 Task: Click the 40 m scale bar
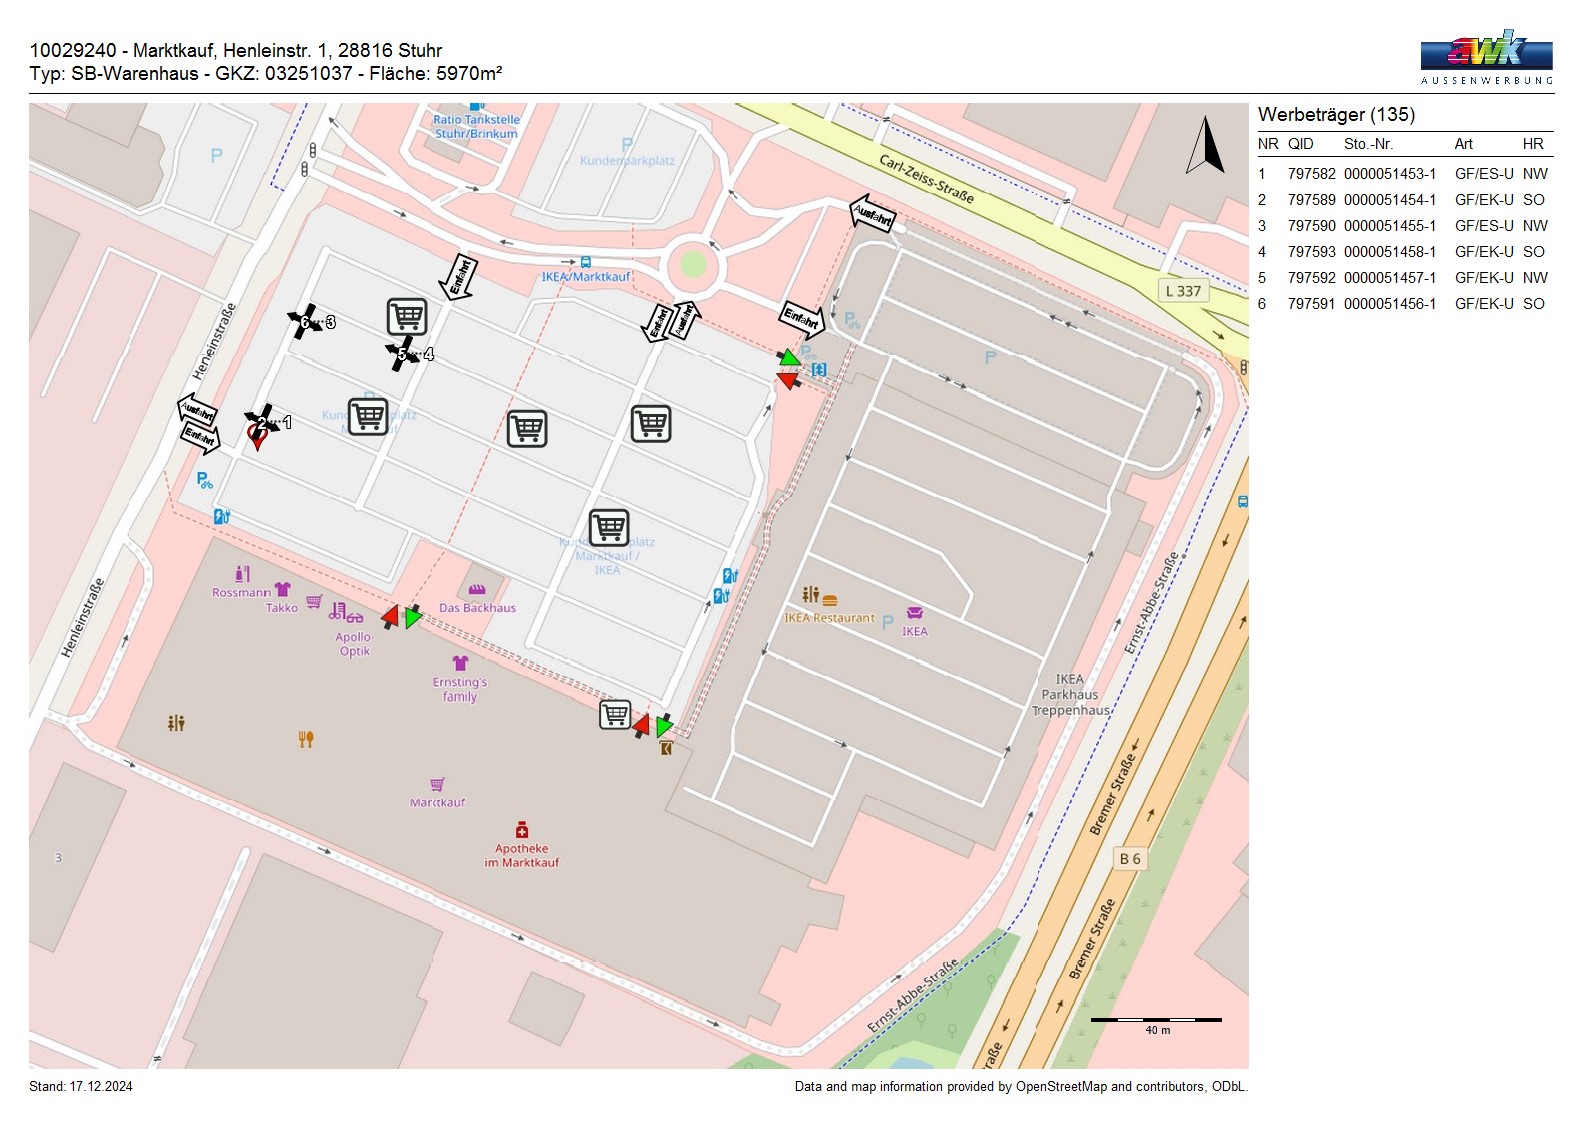pyautogui.click(x=1156, y=1021)
